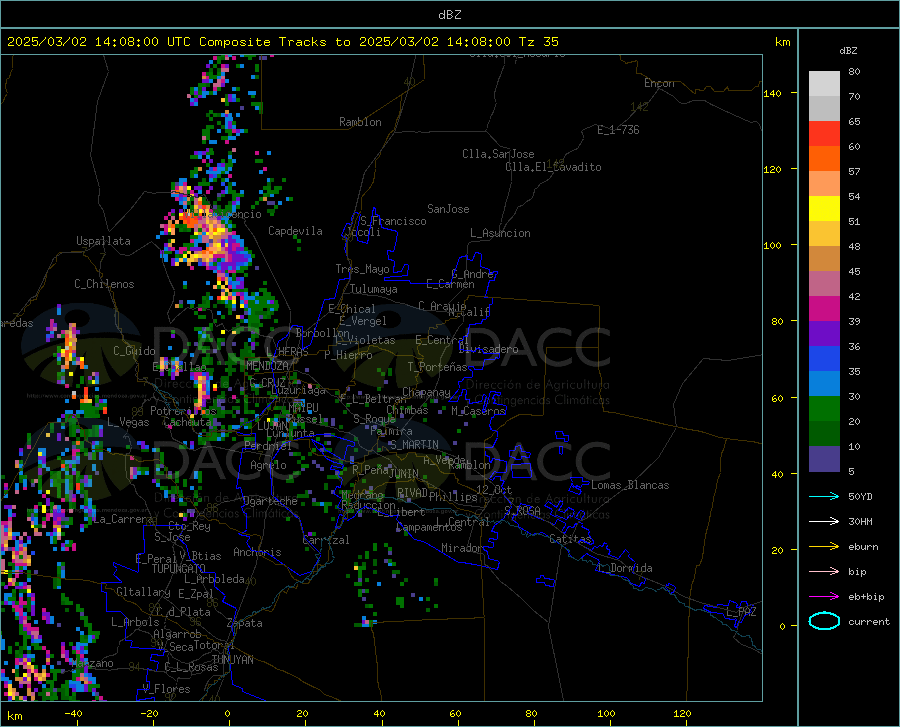Image resolution: width=900 pixels, height=727 pixels.
Task: Click the La_Carrera map label
Action: [x=123, y=519]
